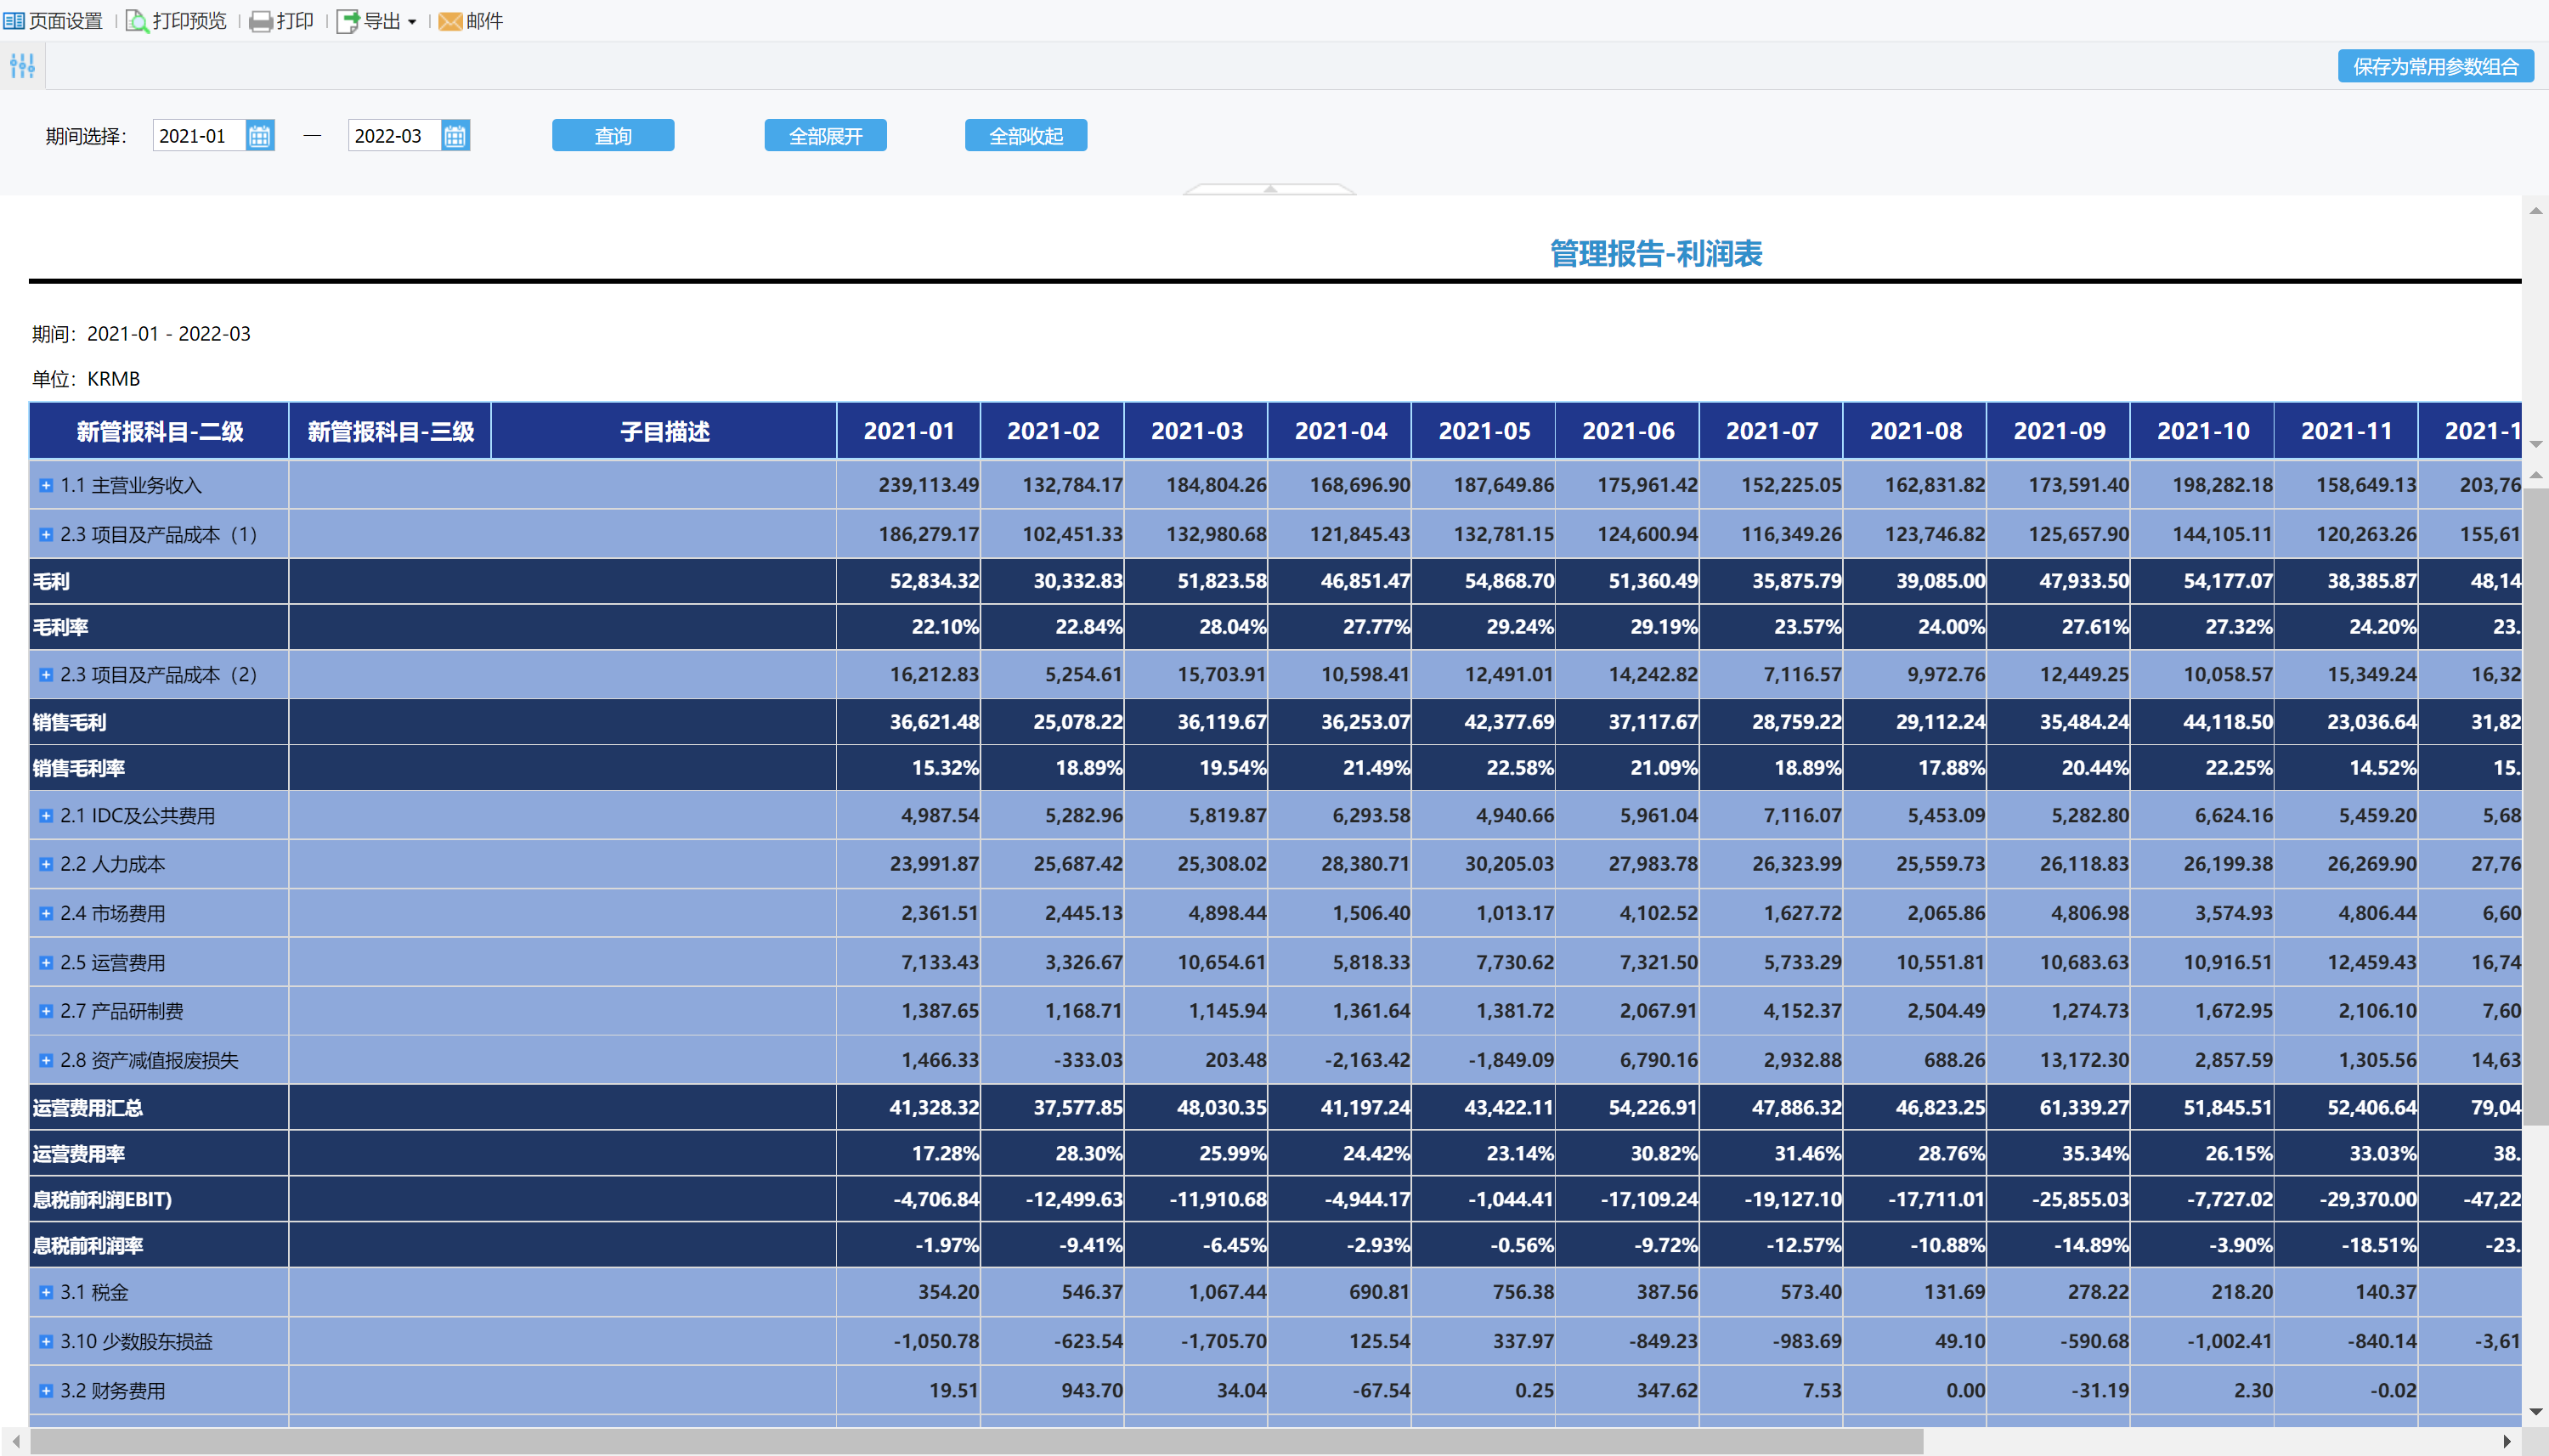This screenshot has width=2549, height=1456.
Task: Click the 子目描述 column header
Action: [664, 431]
